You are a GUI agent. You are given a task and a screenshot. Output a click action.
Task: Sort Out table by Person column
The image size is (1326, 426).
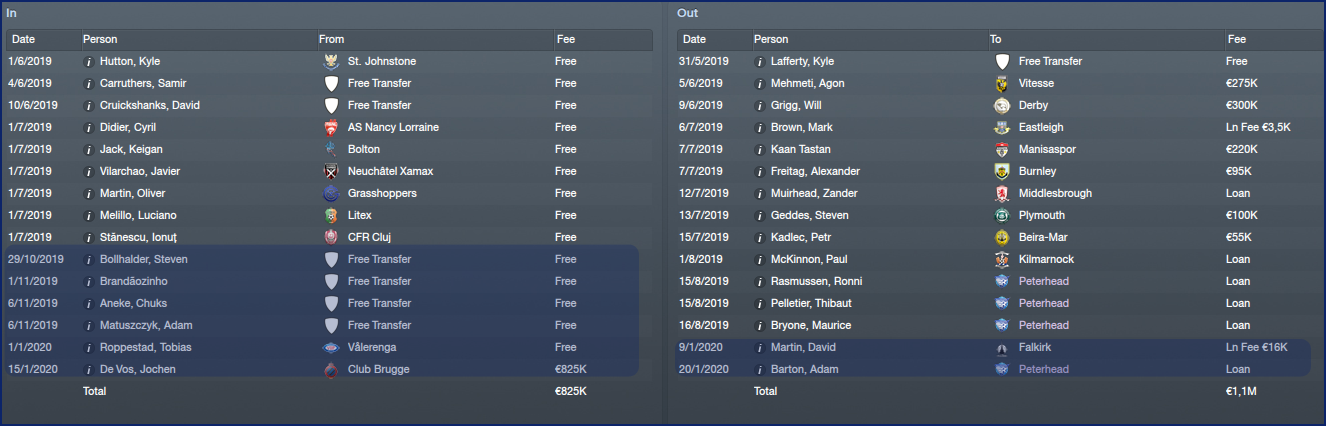tap(771, 40)
